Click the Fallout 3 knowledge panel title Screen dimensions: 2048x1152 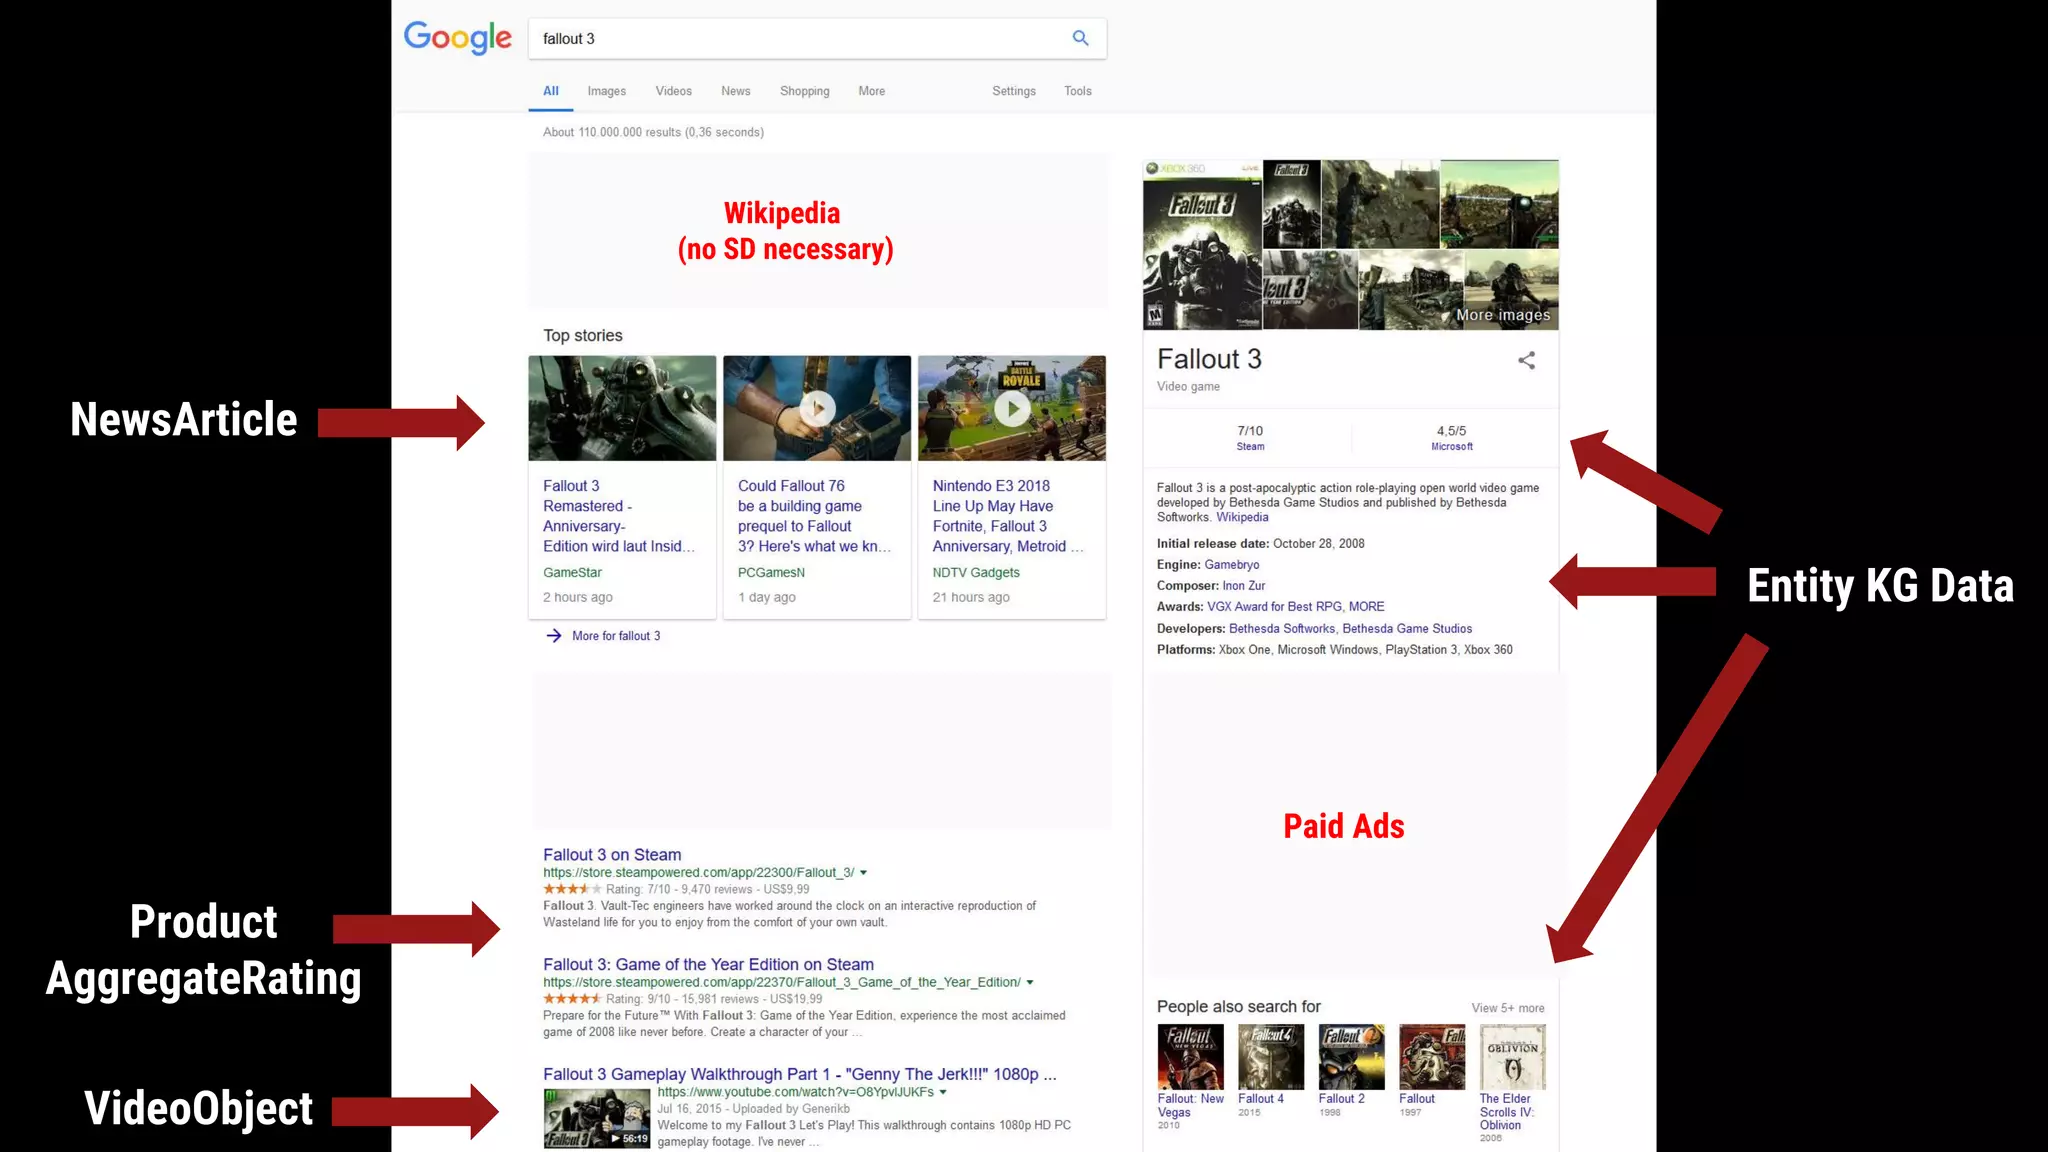point(1209,359)
